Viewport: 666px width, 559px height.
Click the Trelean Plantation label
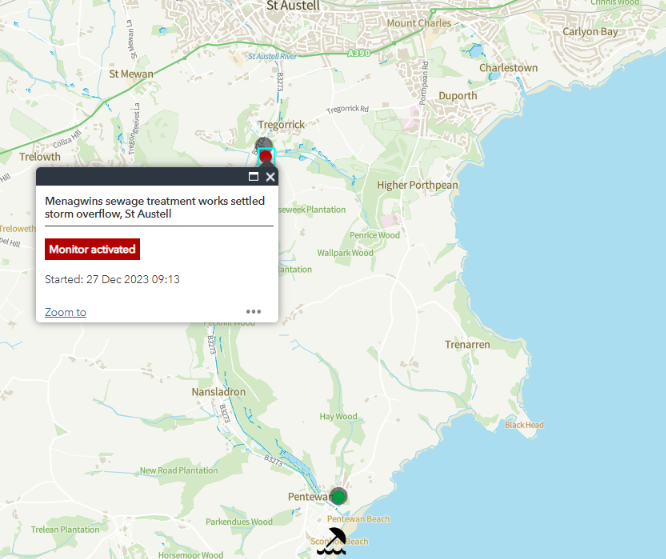65,530
